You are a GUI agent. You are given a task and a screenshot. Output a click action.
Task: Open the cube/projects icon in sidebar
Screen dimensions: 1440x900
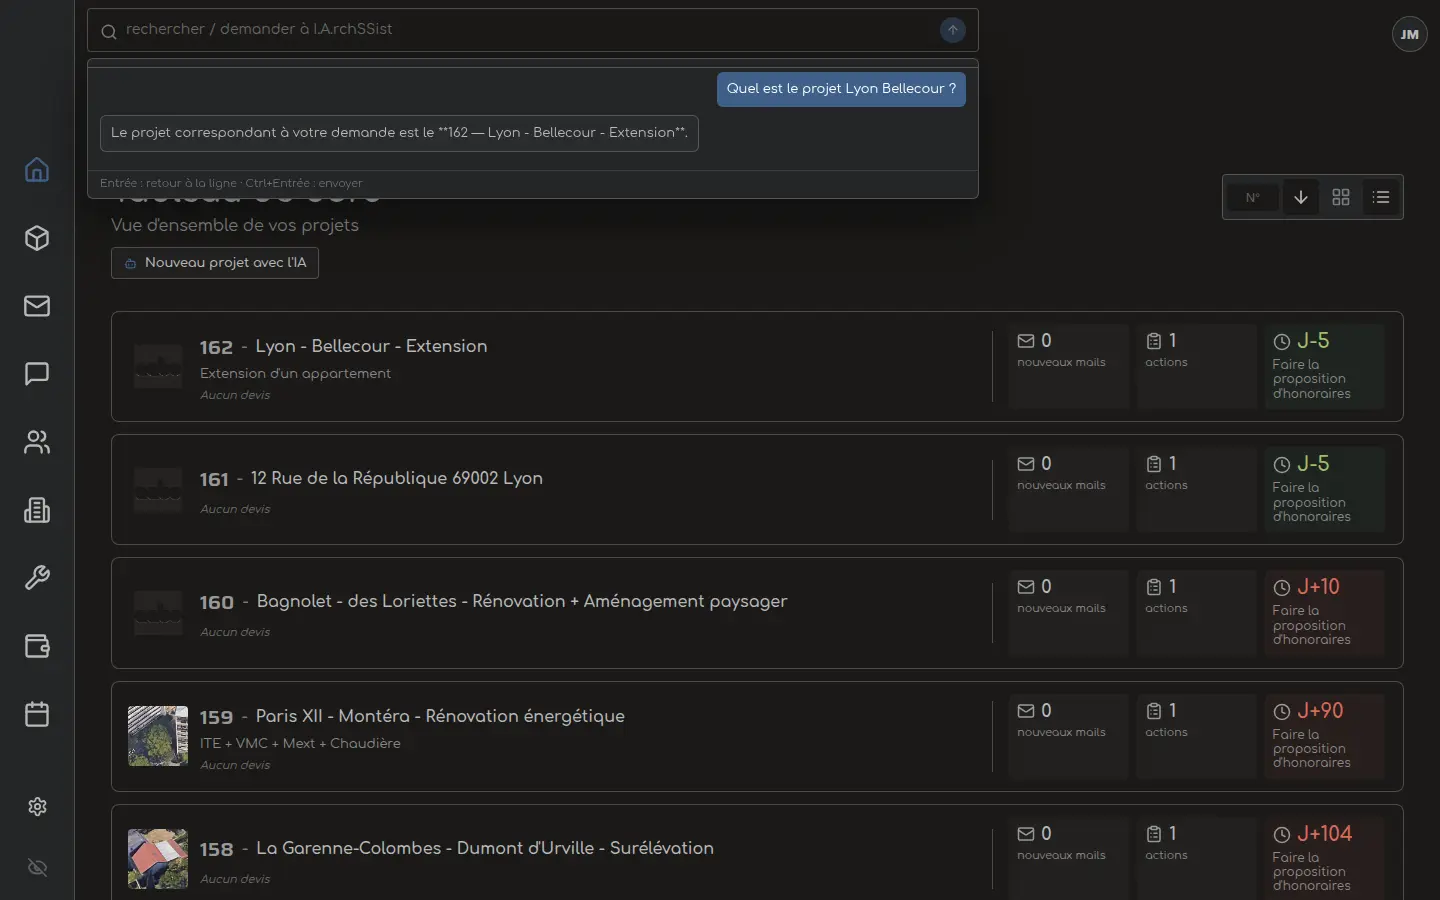click(37, 238)
